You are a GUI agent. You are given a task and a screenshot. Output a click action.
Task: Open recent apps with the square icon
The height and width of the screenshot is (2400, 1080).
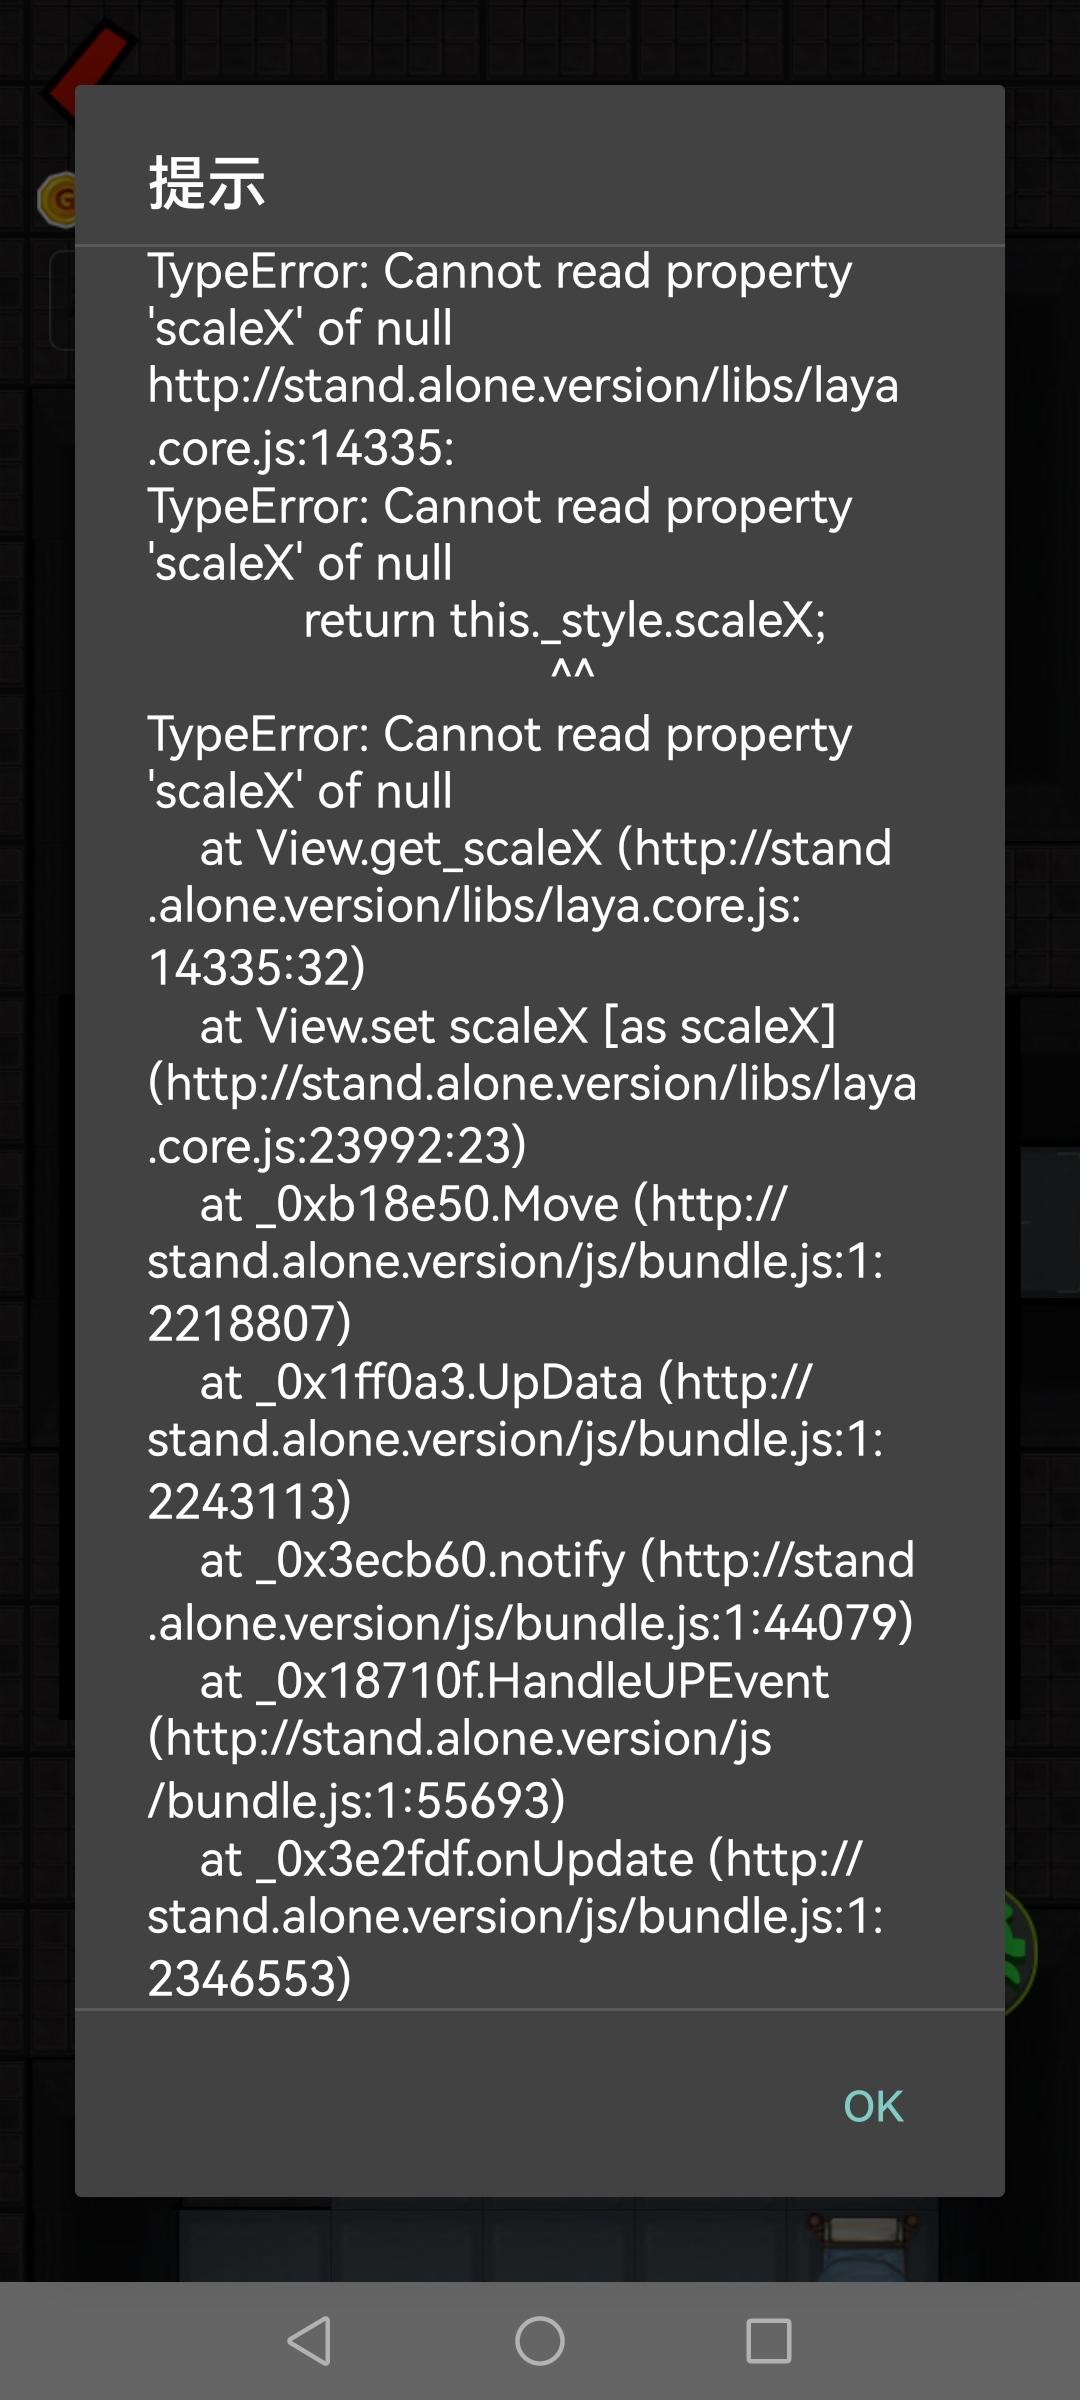[x=769, y=2341]
